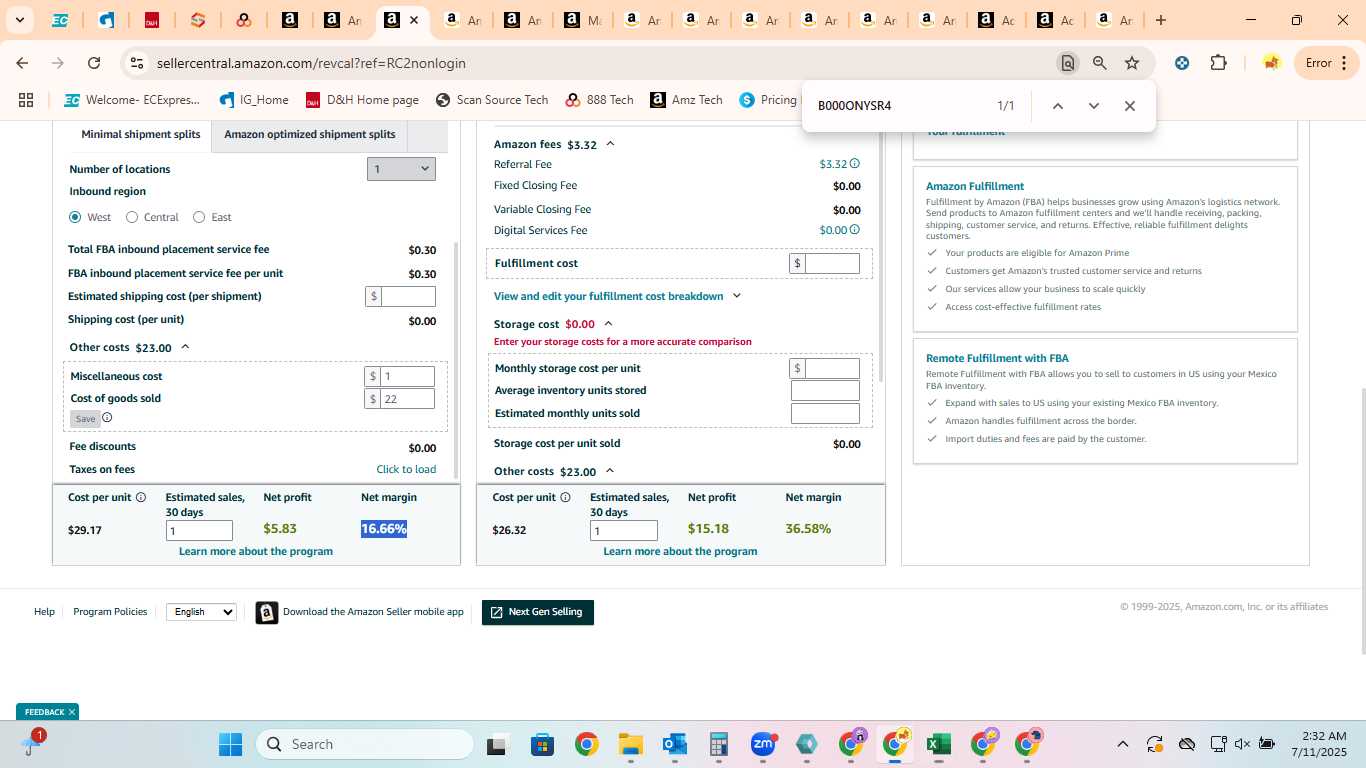Open Microsoft Store from the taskbar

pos(542,744)
